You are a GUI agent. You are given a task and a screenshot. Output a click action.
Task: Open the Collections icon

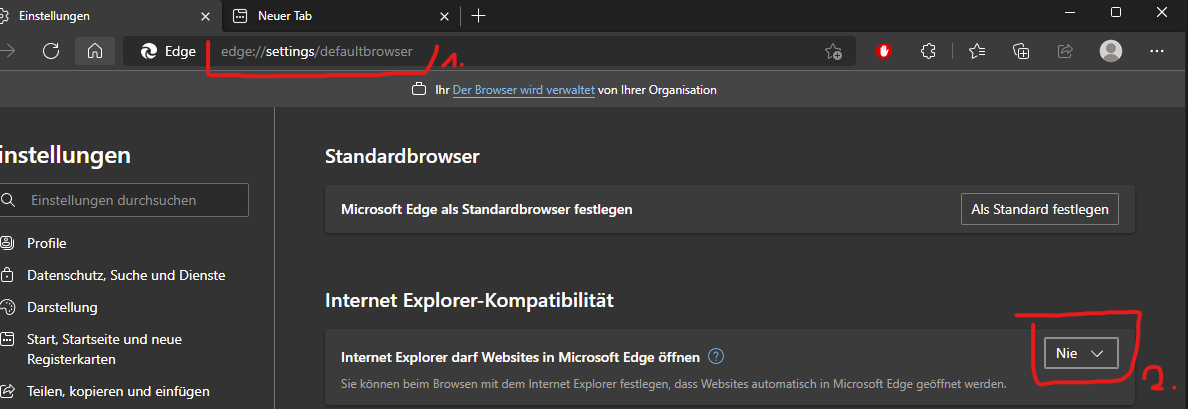(1021, 51)
